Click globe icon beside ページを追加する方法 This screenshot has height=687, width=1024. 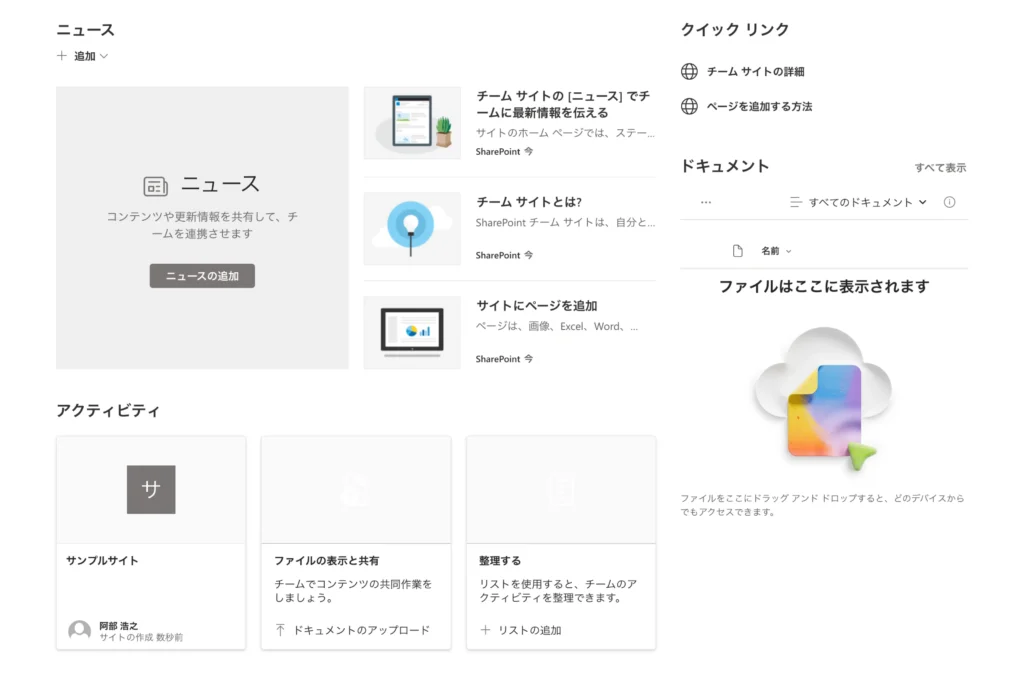point(689,106)
